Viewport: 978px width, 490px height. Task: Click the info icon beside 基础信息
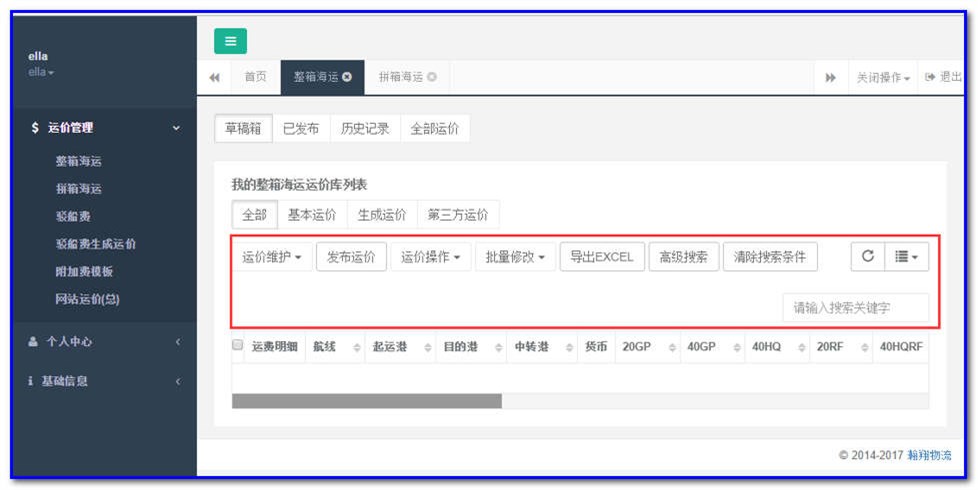[x=31, y=381]
